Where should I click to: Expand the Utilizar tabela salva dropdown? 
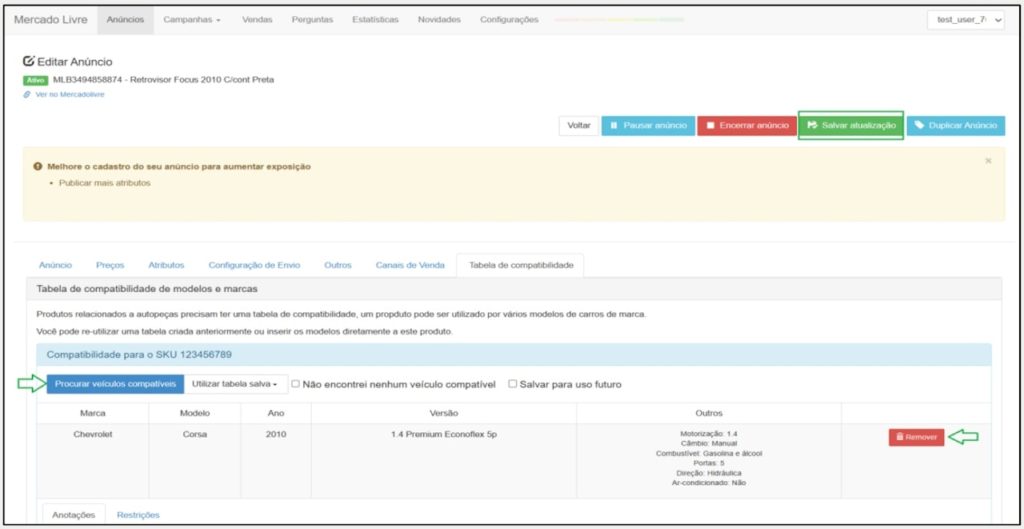(235, 384)
